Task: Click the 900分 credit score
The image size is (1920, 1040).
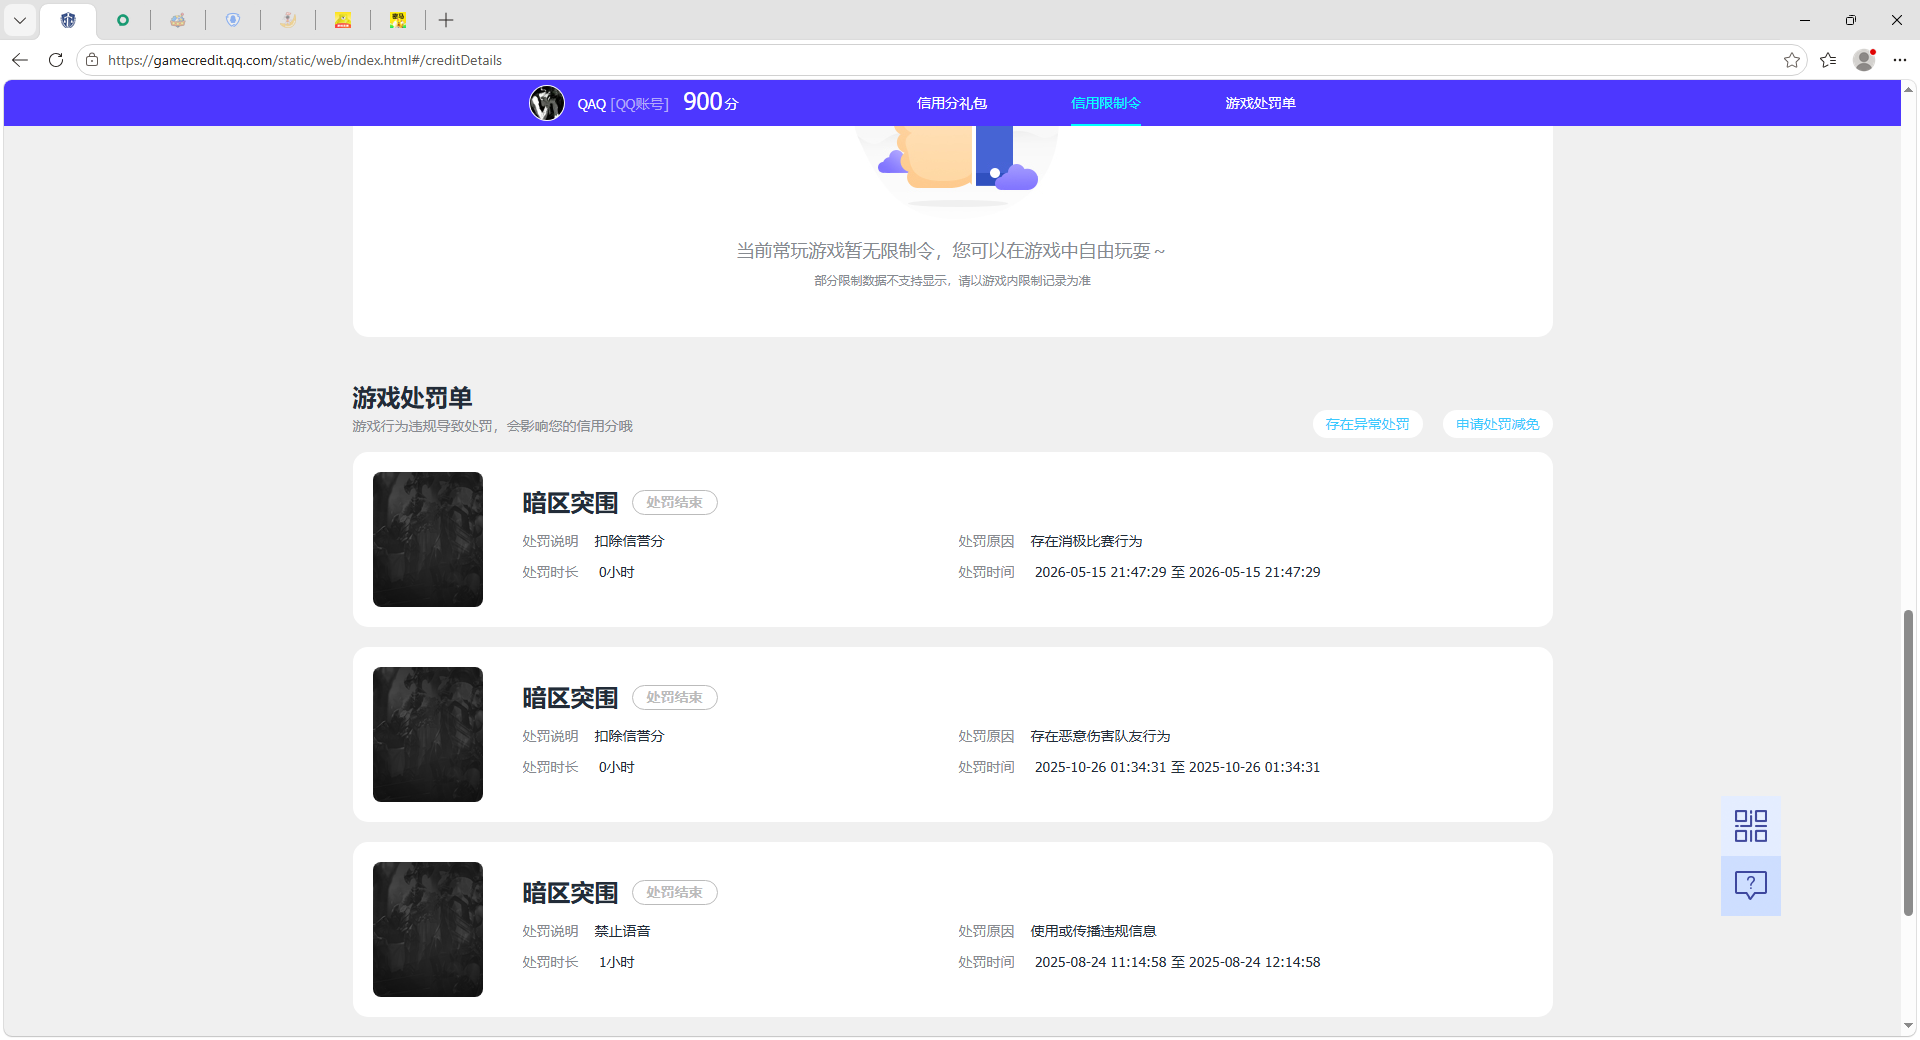Action: 711,102
